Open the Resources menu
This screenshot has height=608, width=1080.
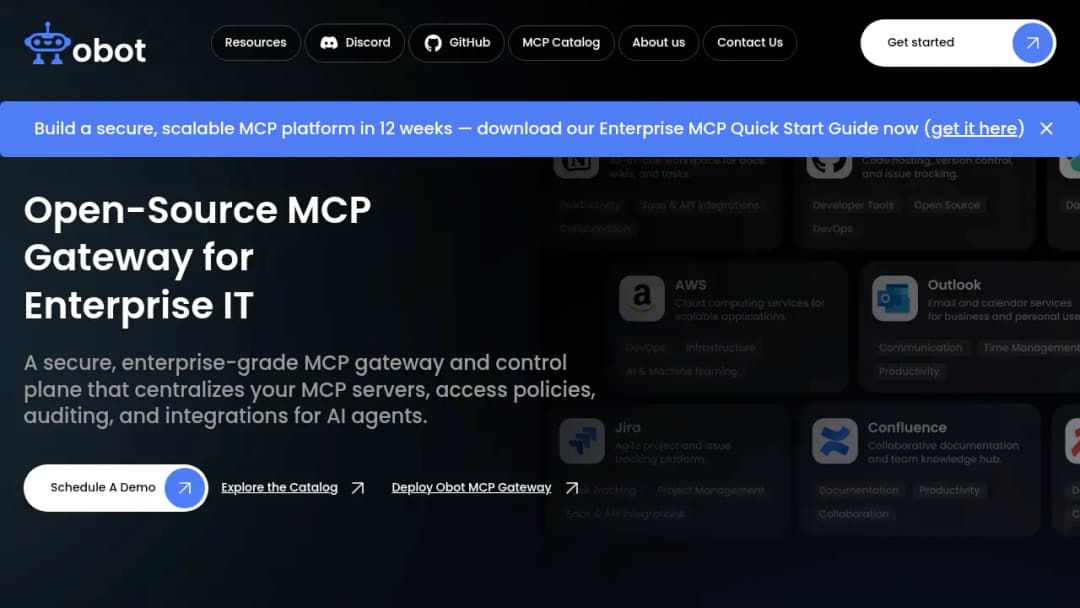(x=256, y=43)
